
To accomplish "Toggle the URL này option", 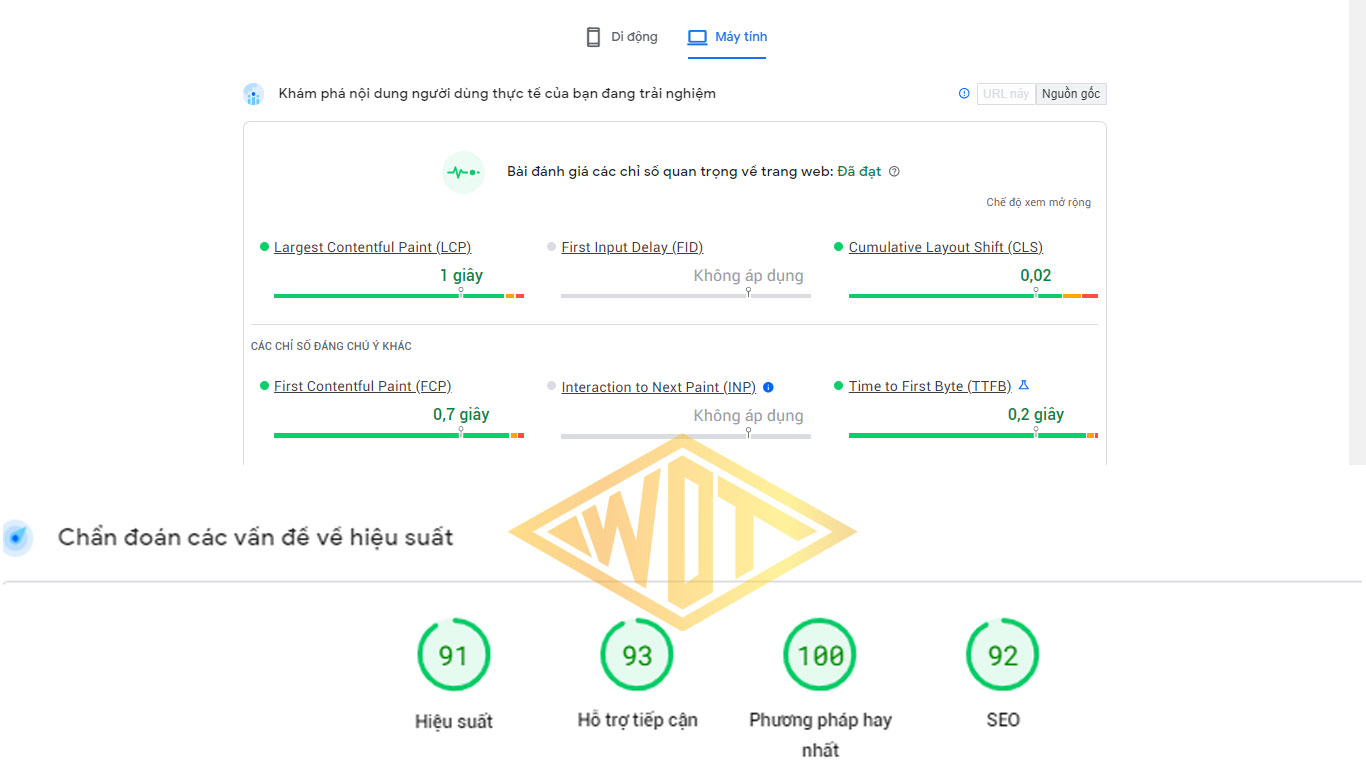I will (x=1006, y=94).
